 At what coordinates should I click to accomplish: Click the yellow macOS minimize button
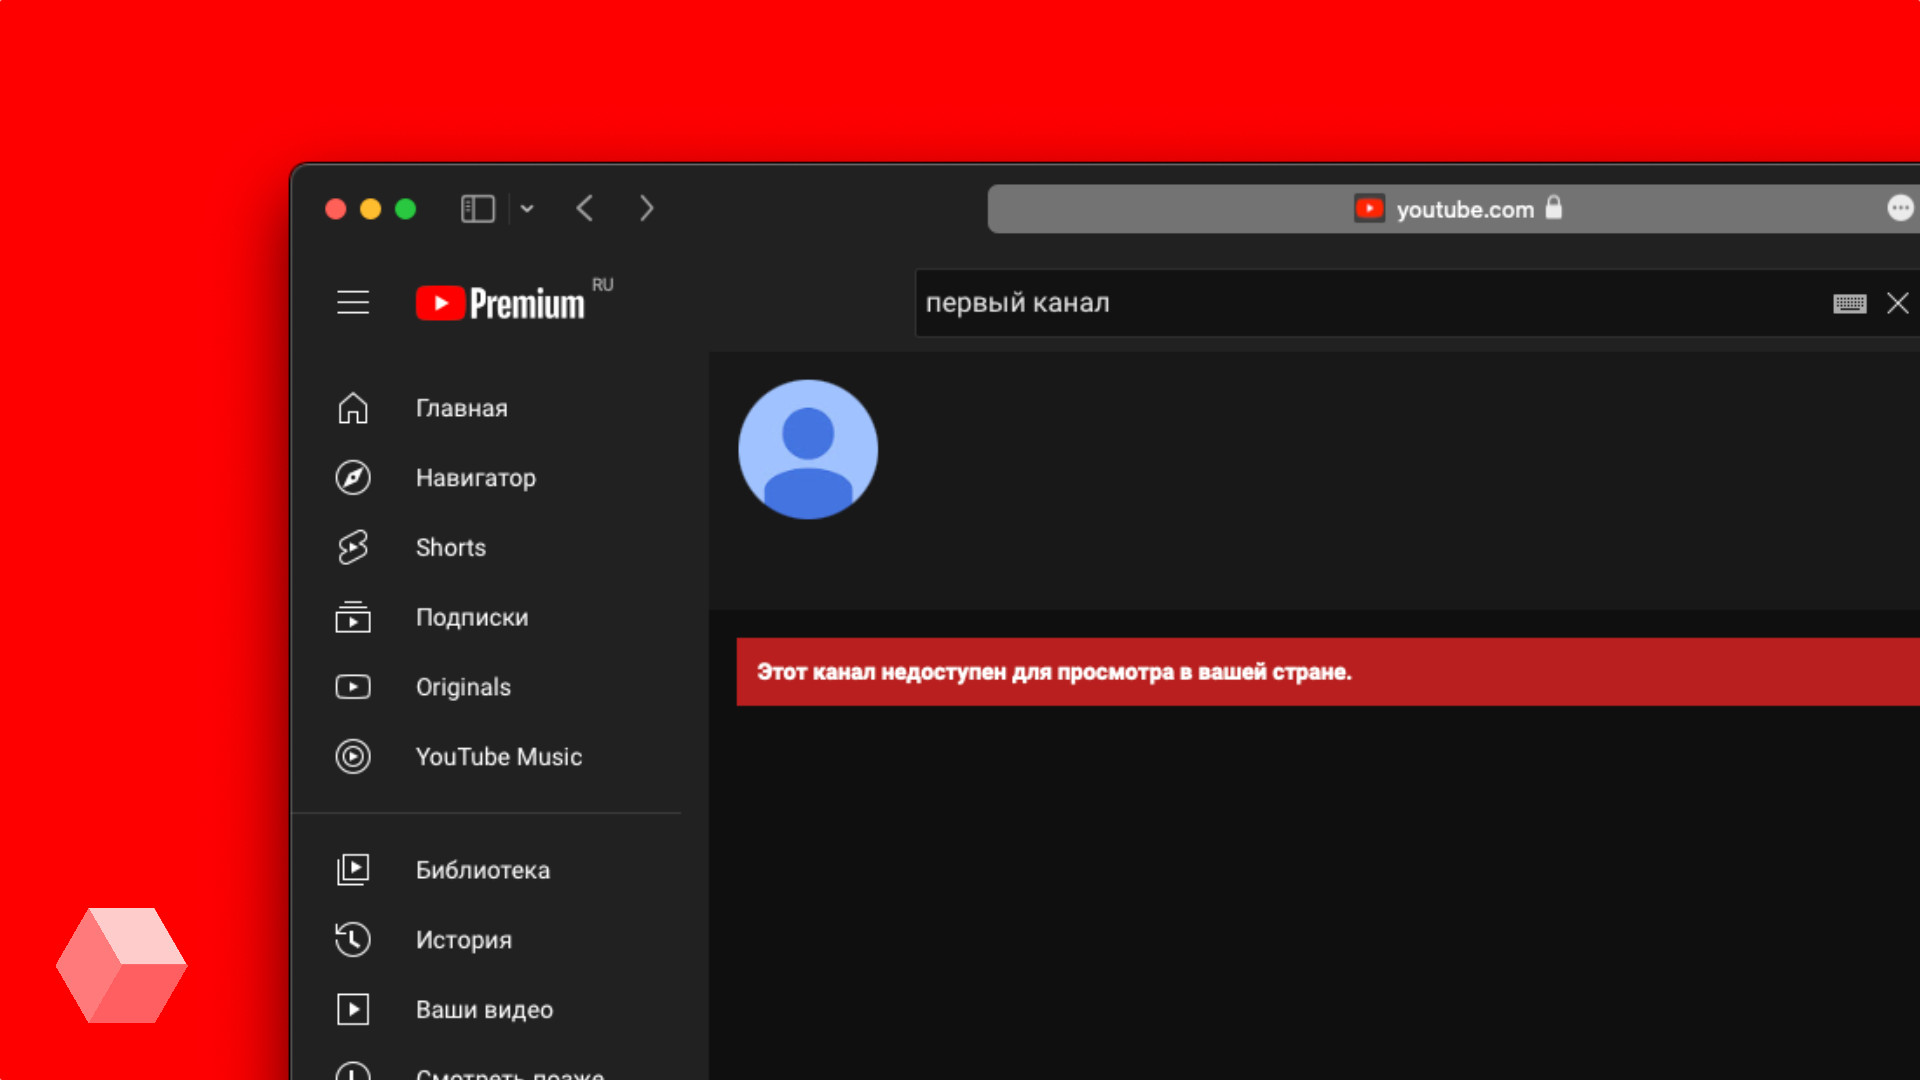(x=370, y=209)
